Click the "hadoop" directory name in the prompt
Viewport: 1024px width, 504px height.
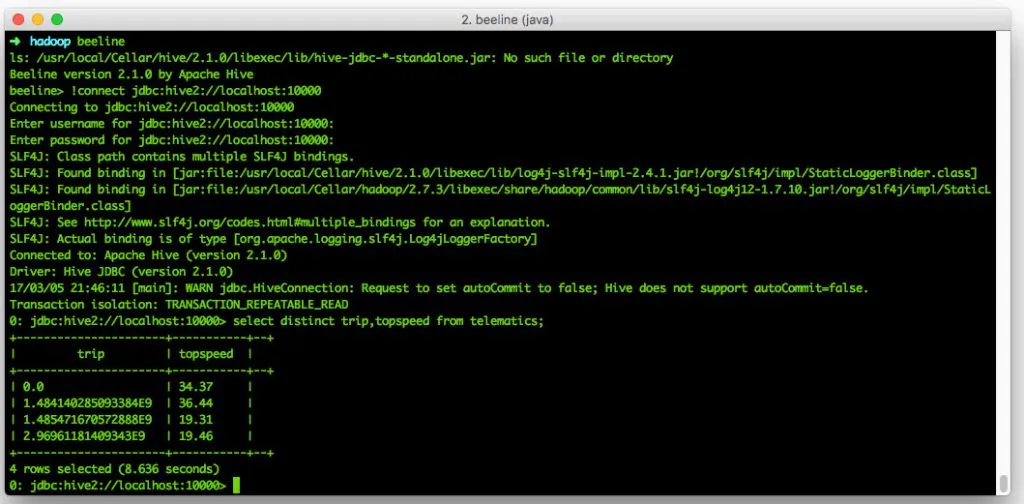point(49,42)
